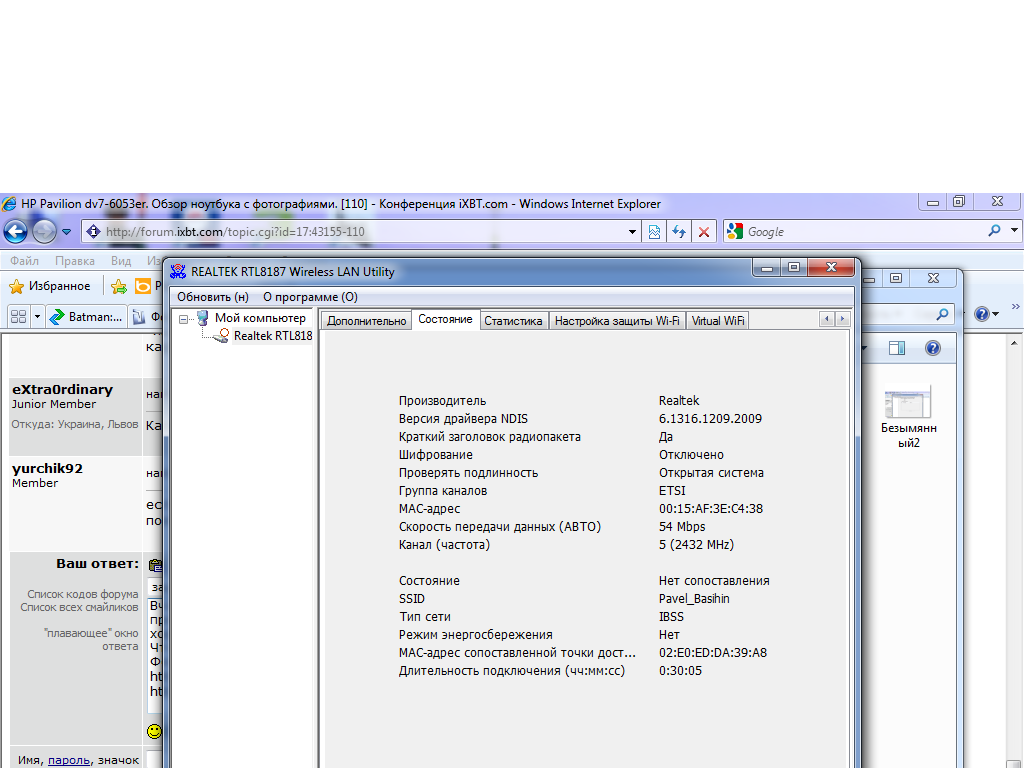Expand the IE command bar chevron
Viewport: 1024px width, 768px height.
(x=1015, y=306)
